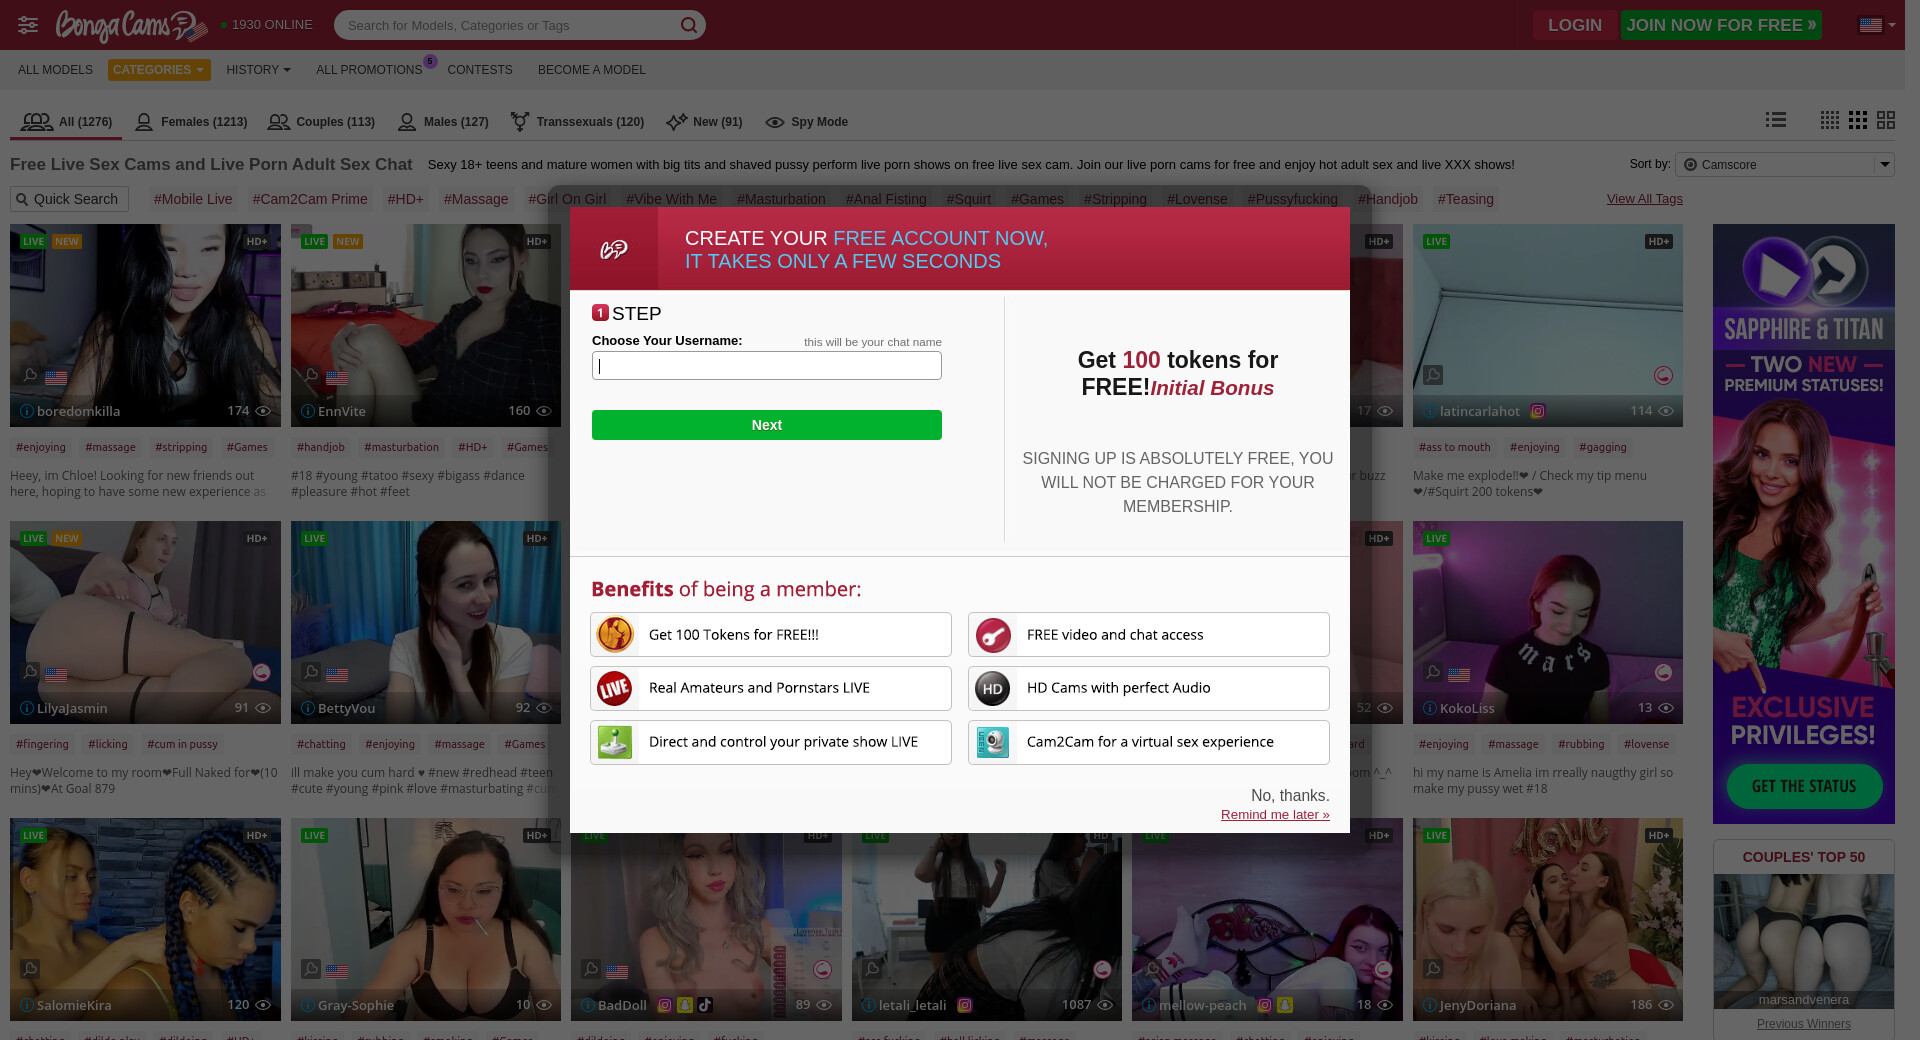Click the site logo in the header

(131, 26)
